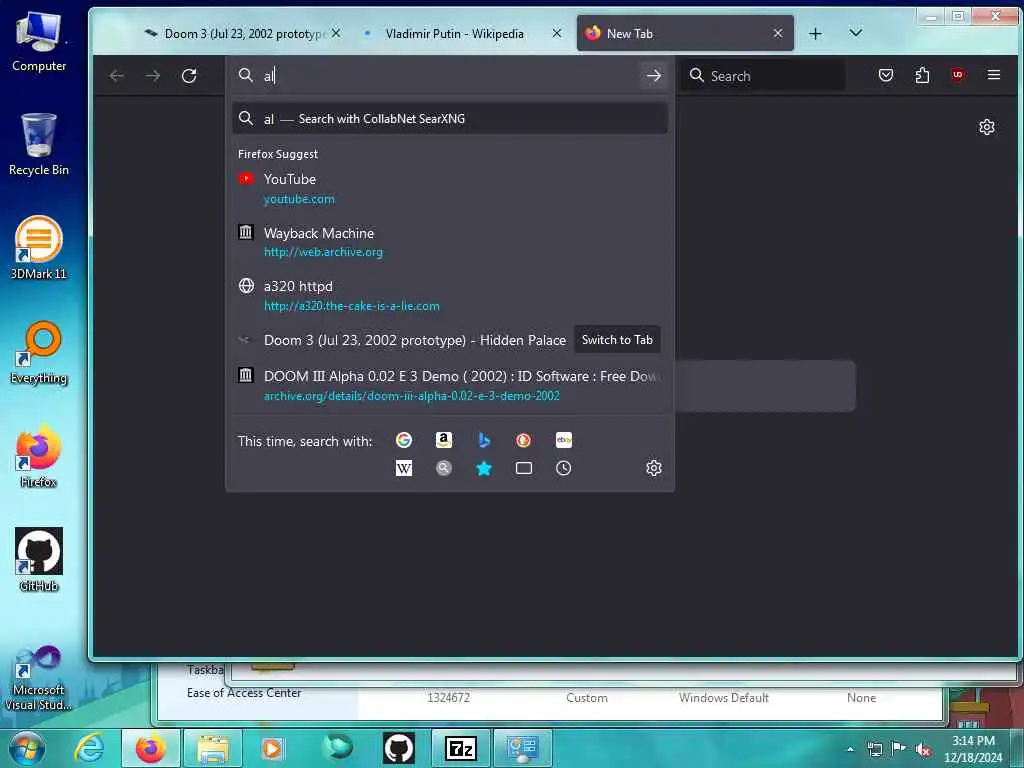Search this time with Wikipedia icon

click(x=404, y=468)
